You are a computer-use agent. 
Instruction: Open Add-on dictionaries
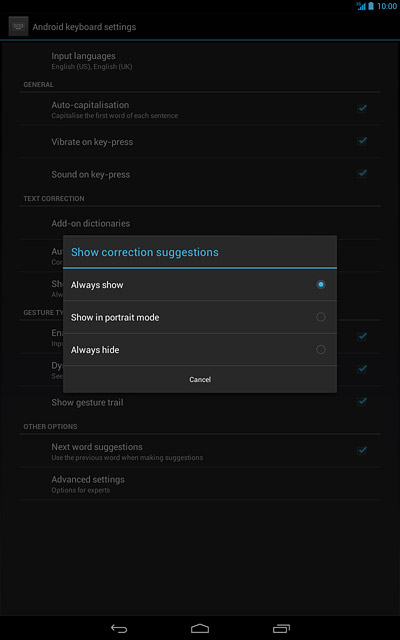click(200, 223)
